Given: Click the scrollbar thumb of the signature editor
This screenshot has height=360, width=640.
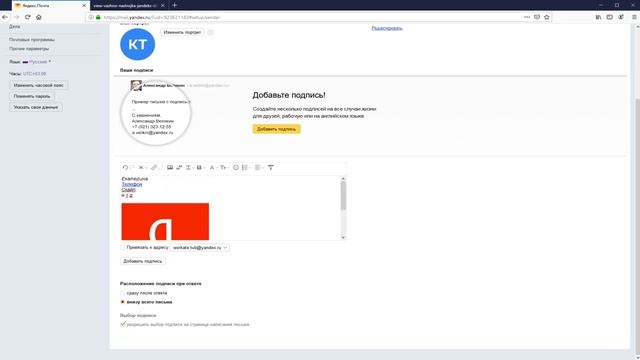Looking at the screenshot, I should (343, 195).
